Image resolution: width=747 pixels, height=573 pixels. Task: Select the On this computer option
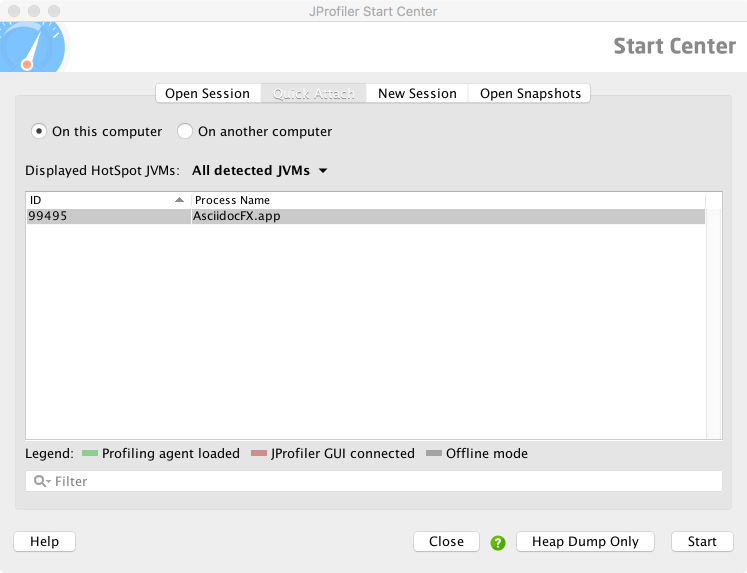pos(39,131)
